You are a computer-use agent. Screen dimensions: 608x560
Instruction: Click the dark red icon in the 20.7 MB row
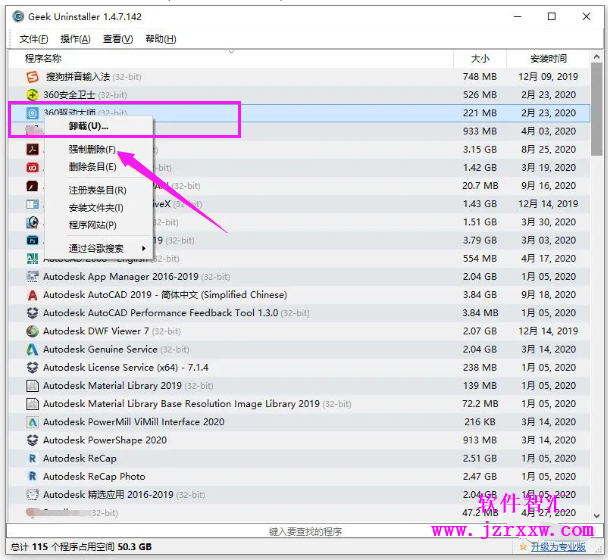pyautogui.click(x=32, y=186)
